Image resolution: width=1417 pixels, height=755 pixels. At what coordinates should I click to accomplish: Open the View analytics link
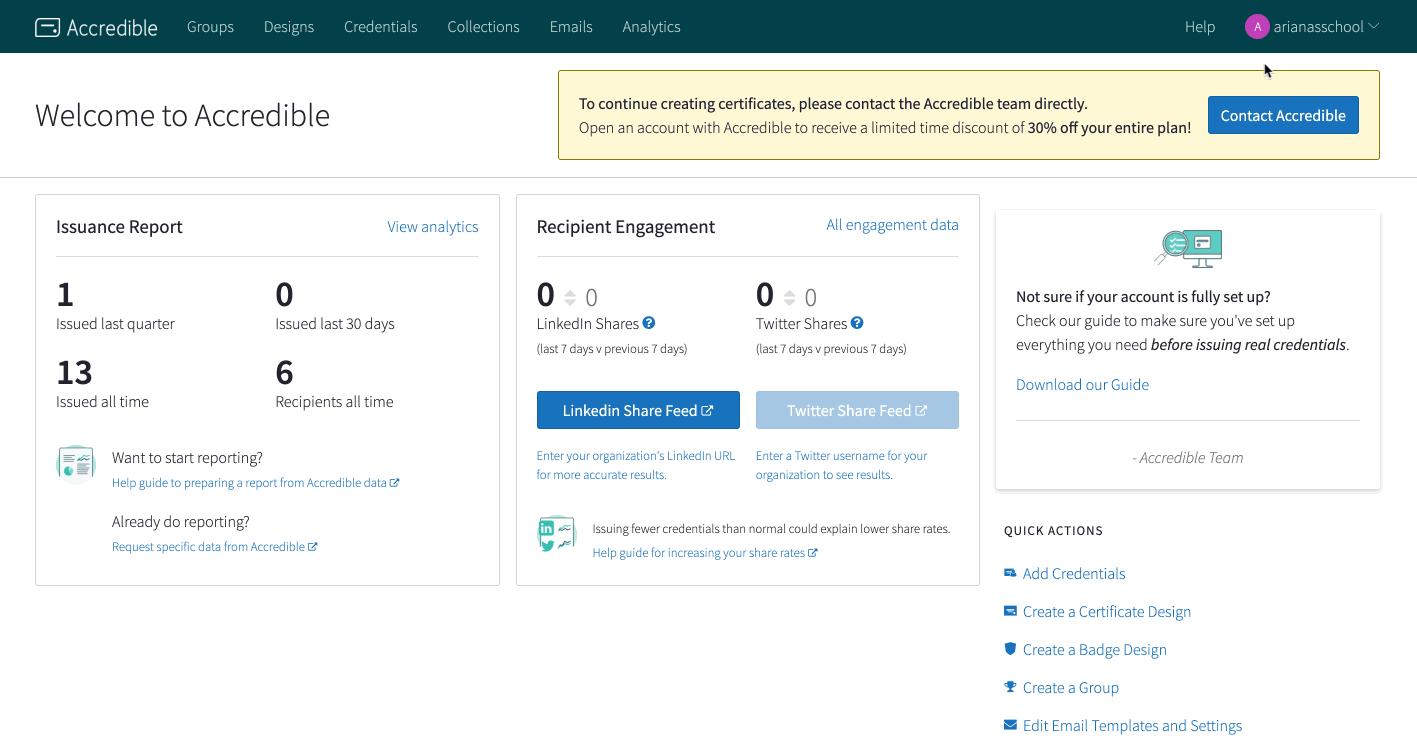pyautogui.click(x=433, y=227)
